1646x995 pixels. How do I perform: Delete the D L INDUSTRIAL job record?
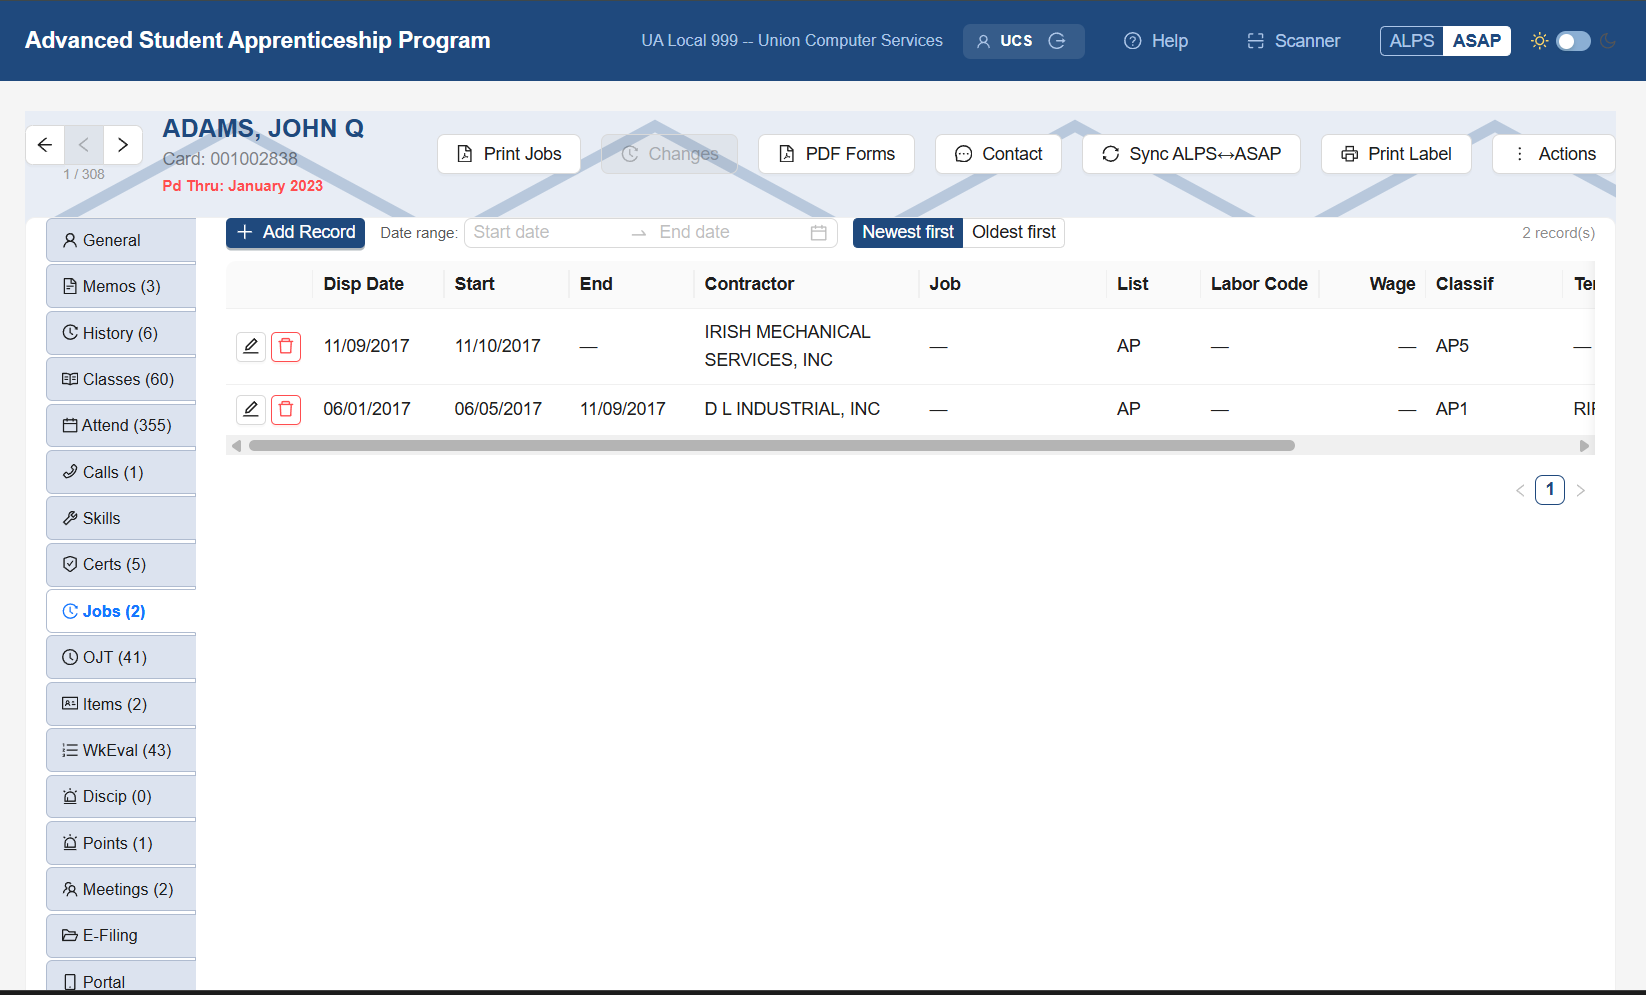286,409
